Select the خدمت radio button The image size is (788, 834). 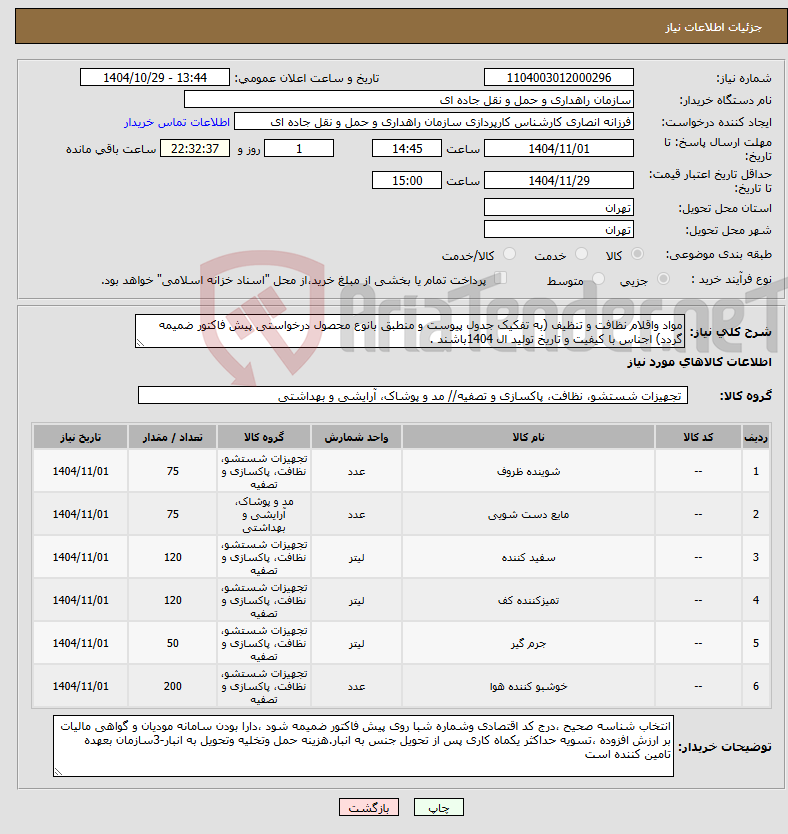click(x=581, y=254)
